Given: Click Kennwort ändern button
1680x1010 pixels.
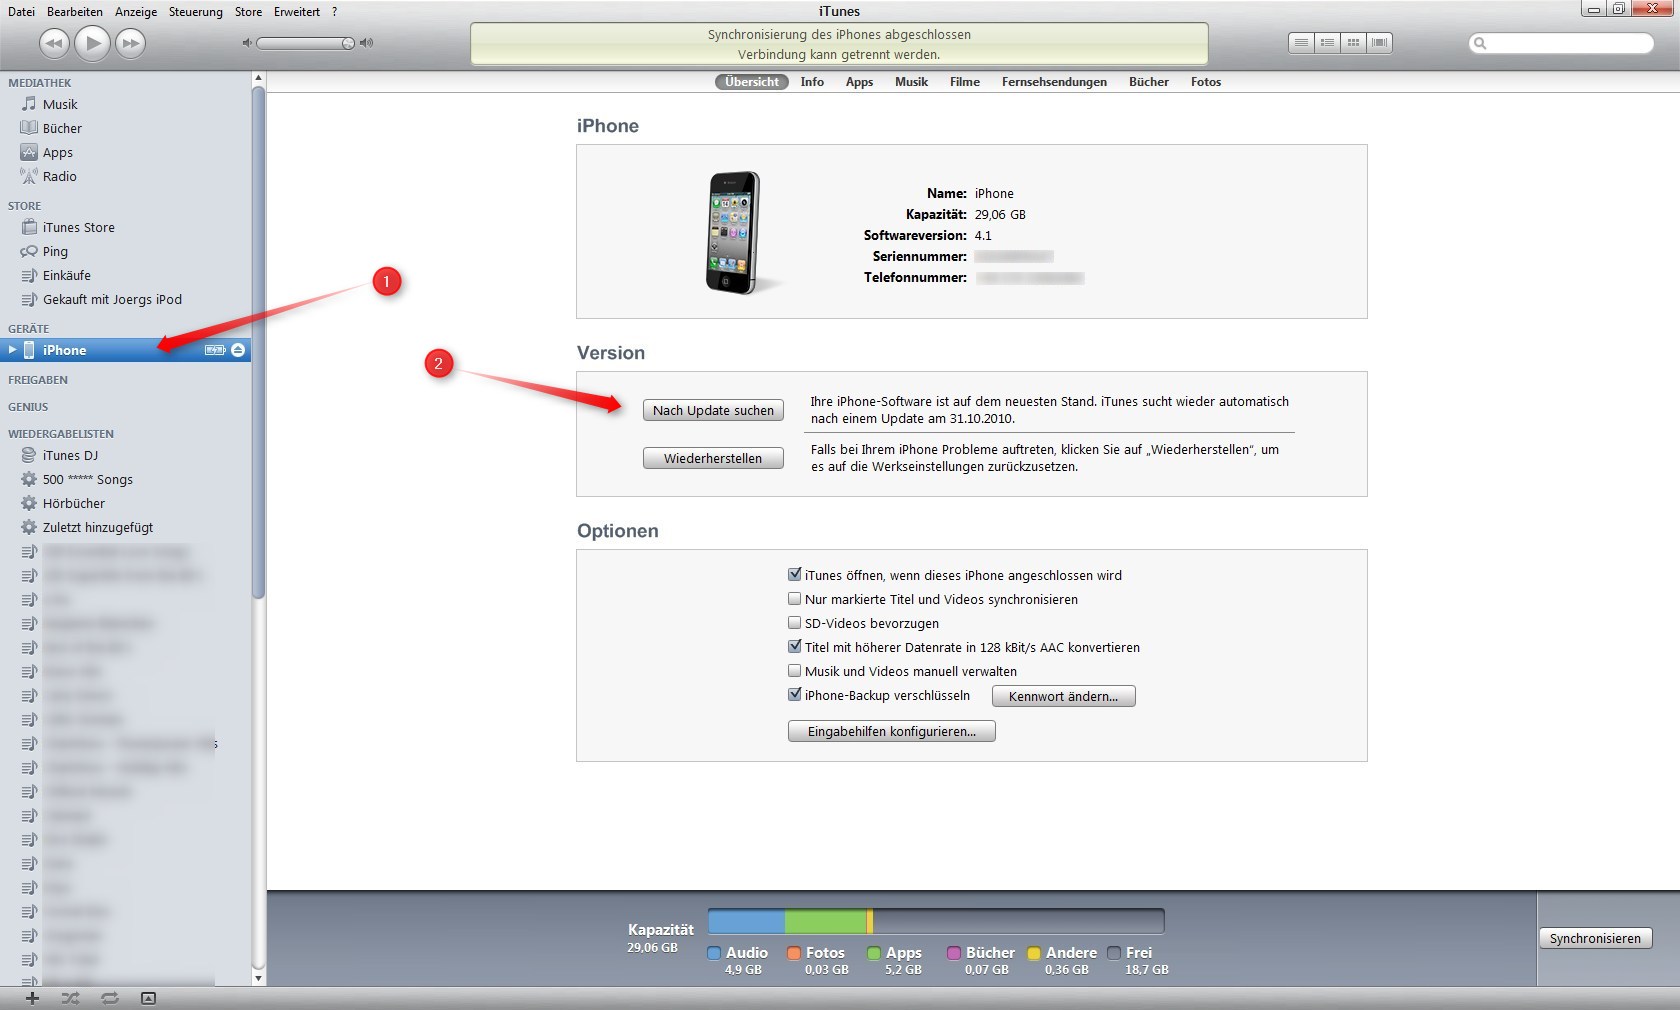Looking at the screenshot, I should point(1063,696).
